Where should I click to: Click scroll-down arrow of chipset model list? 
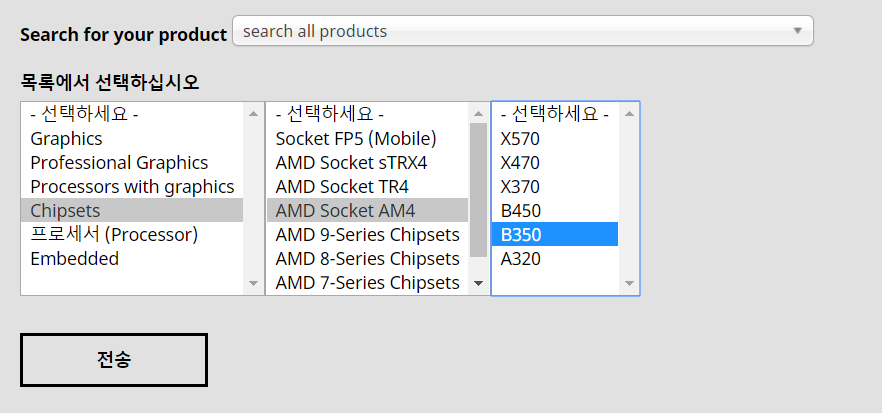pyautogui.click(x=629, y=283)
